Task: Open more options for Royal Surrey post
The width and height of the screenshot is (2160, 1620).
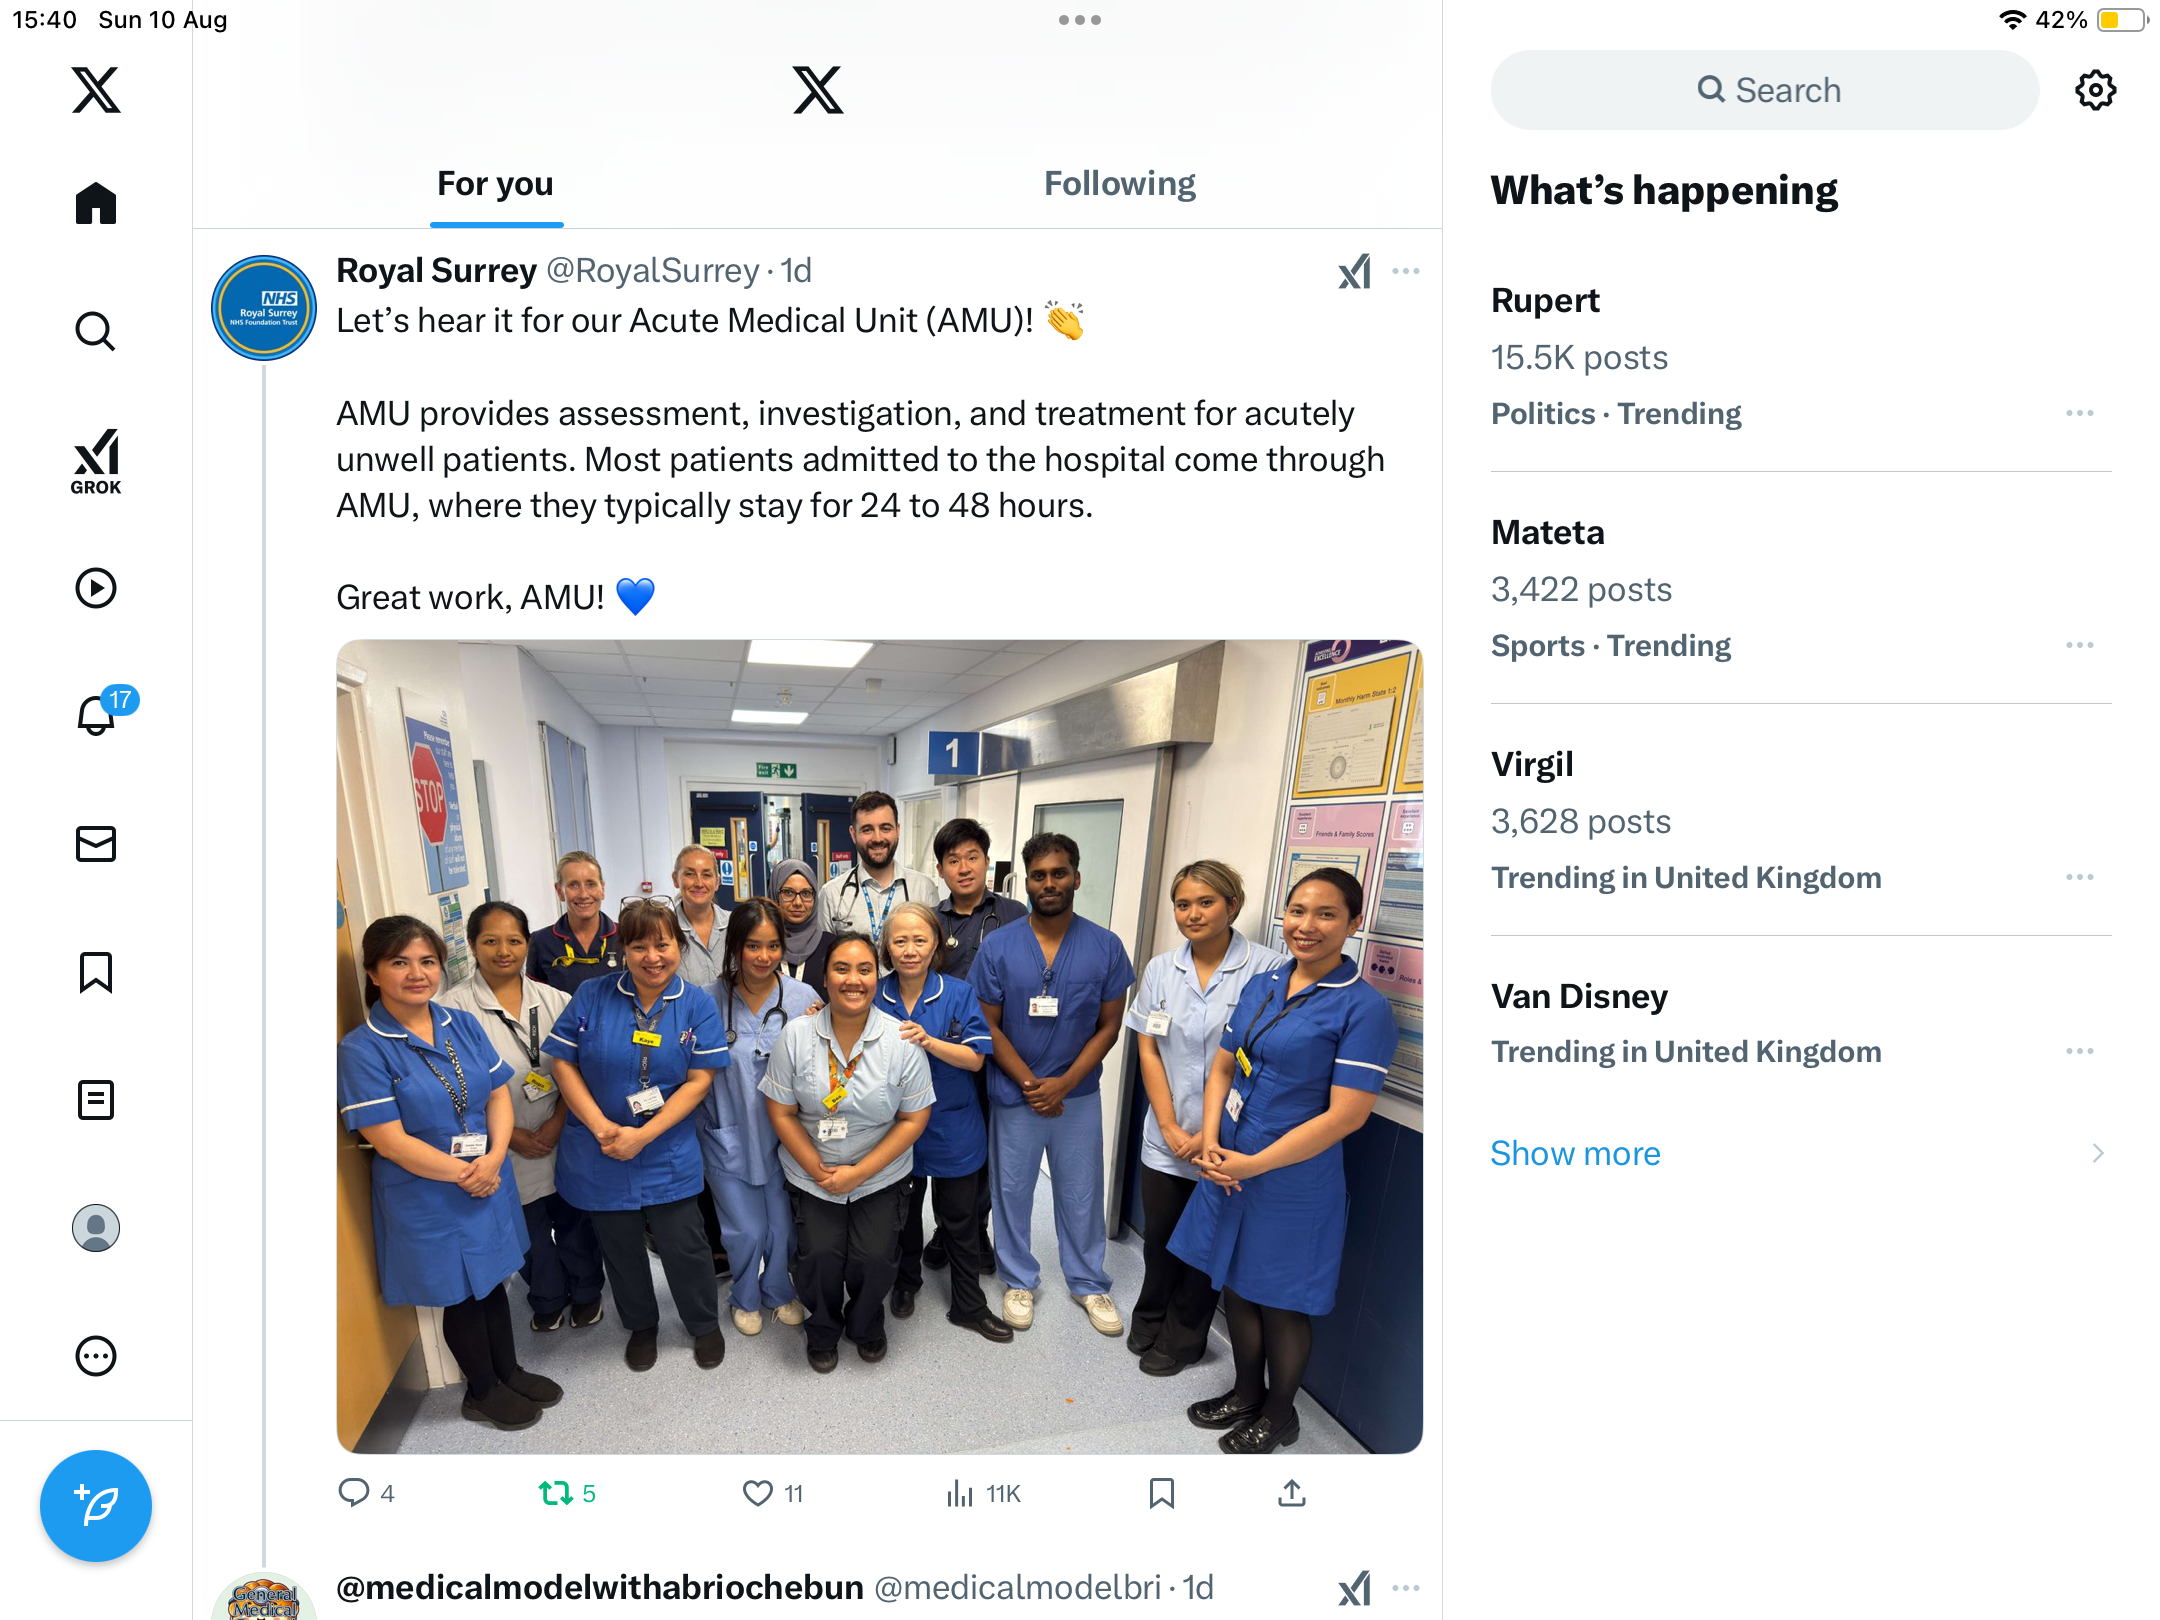Action: tap(1405, 271)
